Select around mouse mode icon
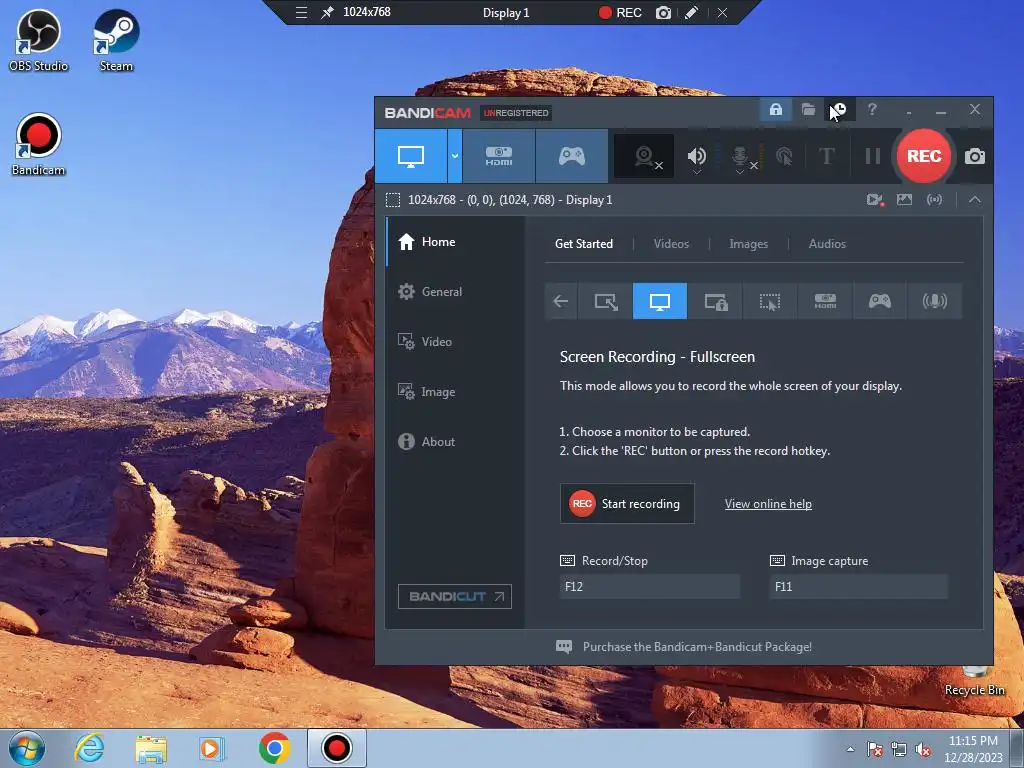1024x768 pixels. pos(770,301)
